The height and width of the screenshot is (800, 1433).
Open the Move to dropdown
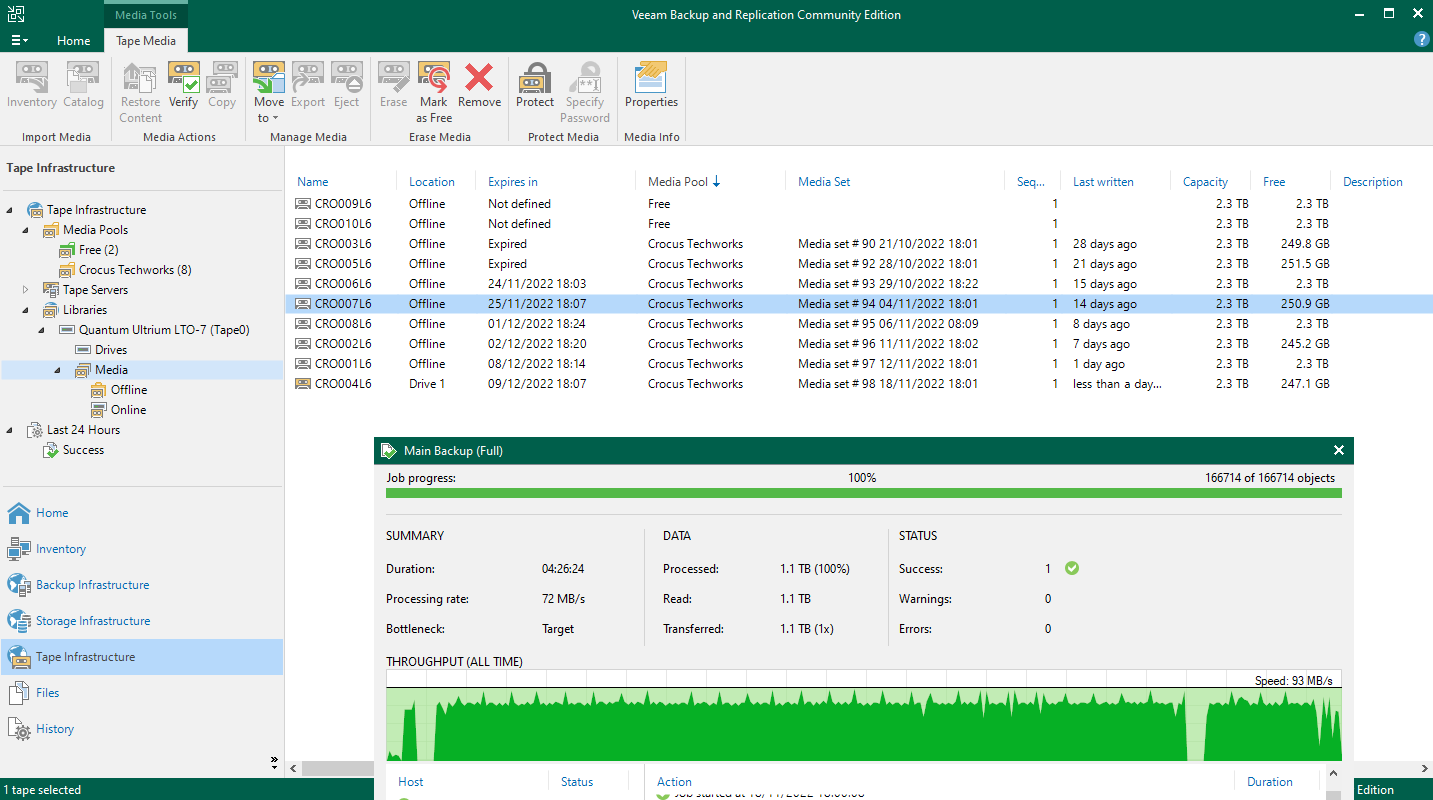[268, 92]
